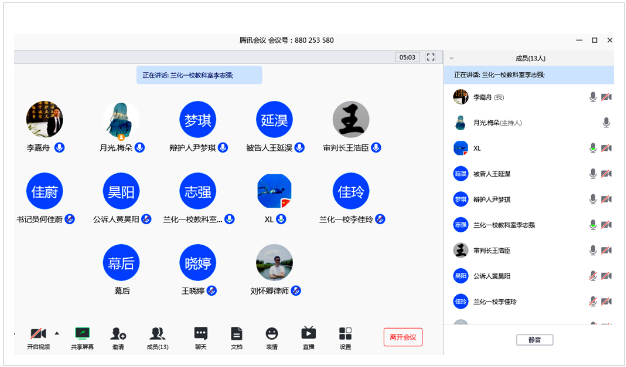Toggle the microphone in the 李嘉舟 (我) member row

point(593,97)
